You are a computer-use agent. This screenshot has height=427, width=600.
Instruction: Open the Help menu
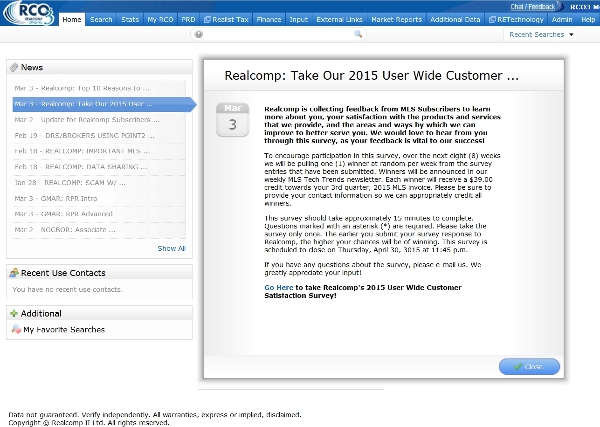[x=588, y=20]
